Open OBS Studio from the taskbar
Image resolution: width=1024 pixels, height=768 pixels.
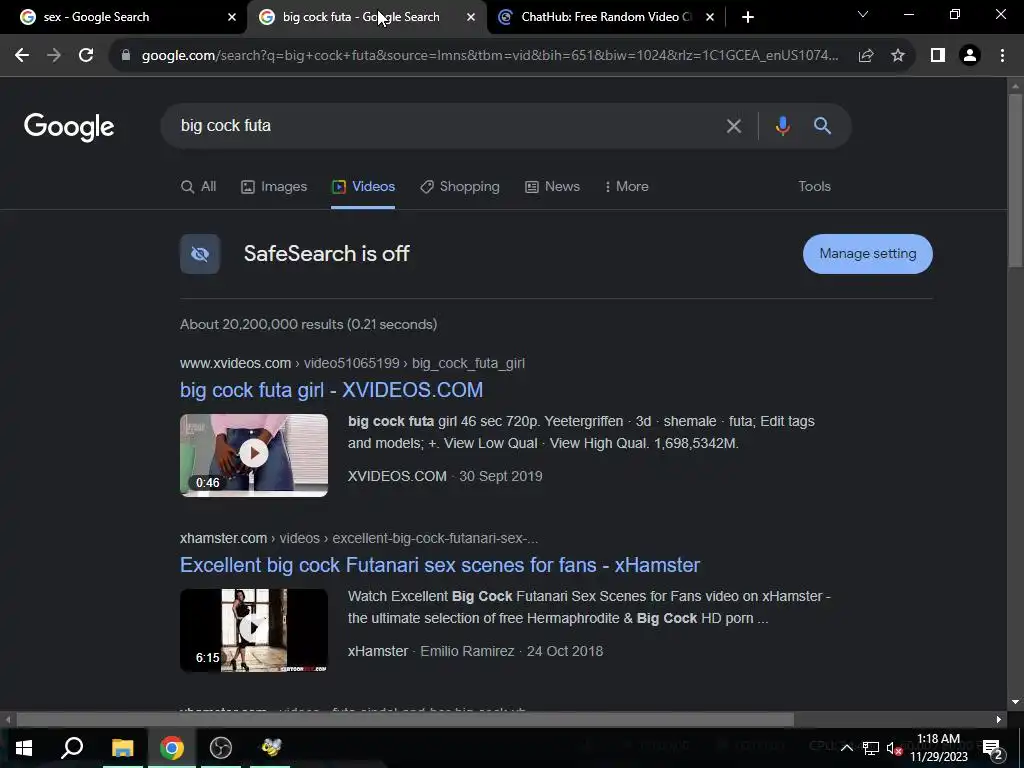tap(221, 748)
